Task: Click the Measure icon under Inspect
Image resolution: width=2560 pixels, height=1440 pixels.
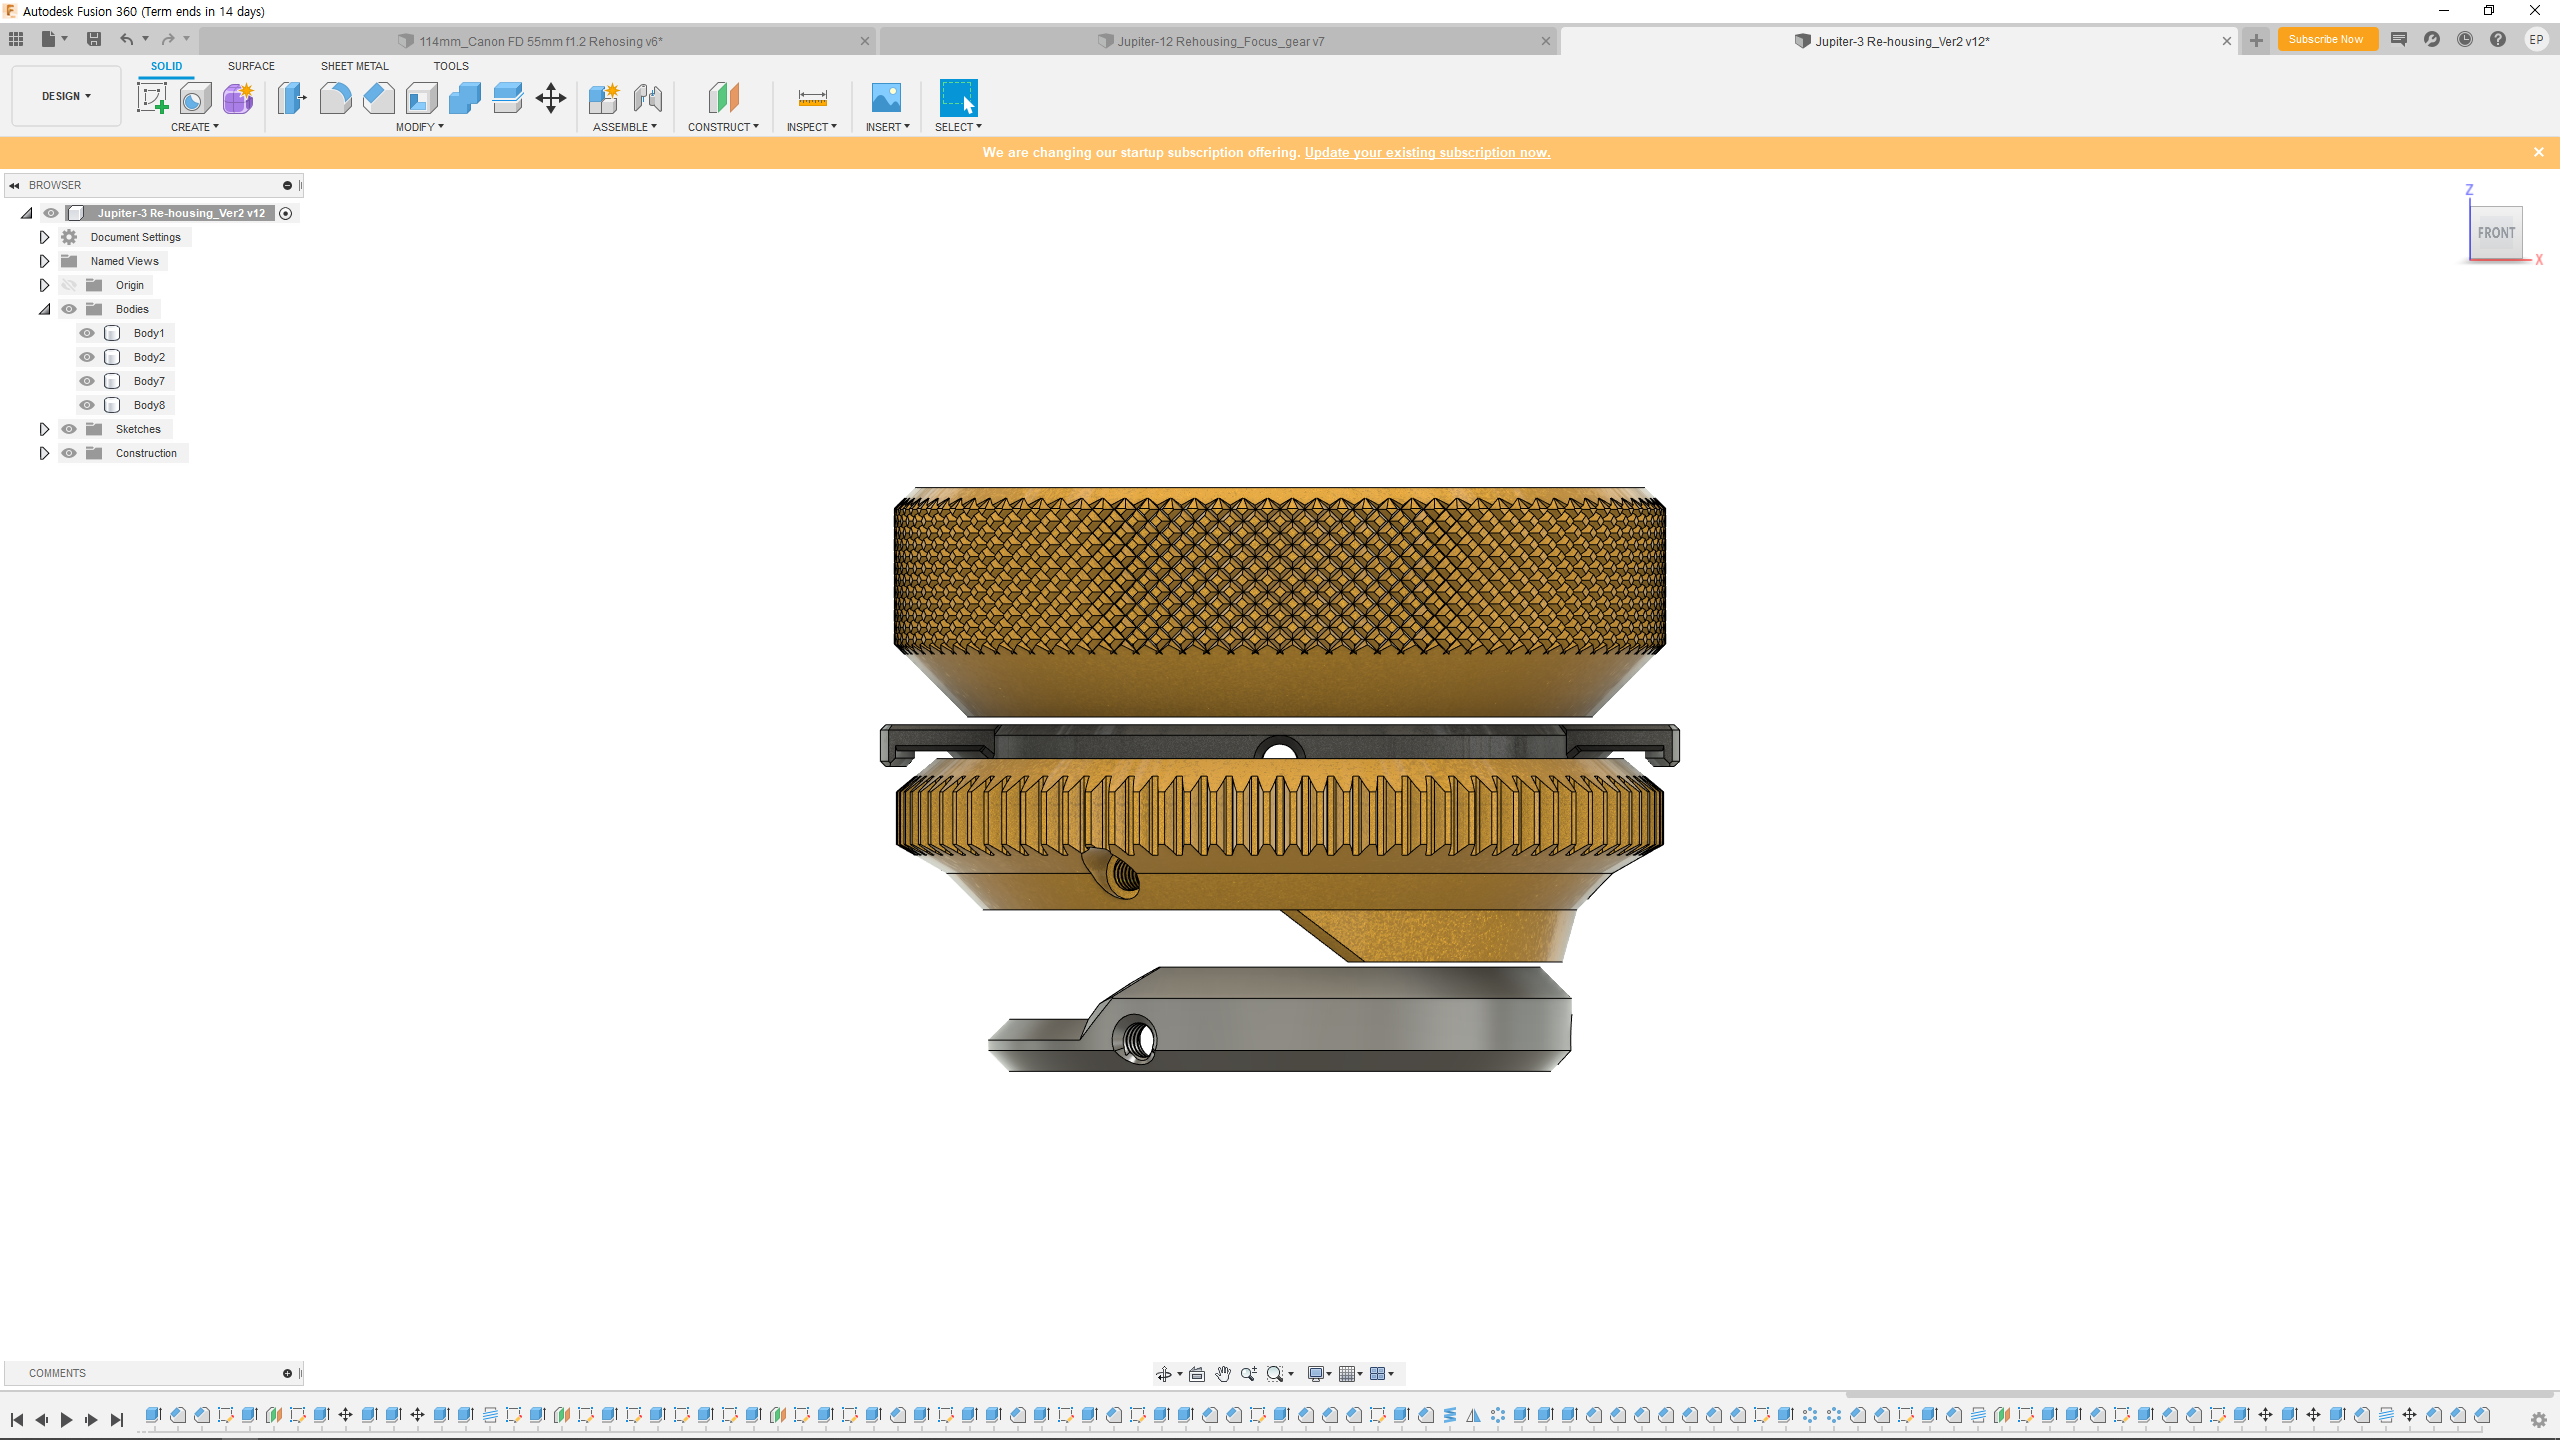Action: tap(812, 98)
